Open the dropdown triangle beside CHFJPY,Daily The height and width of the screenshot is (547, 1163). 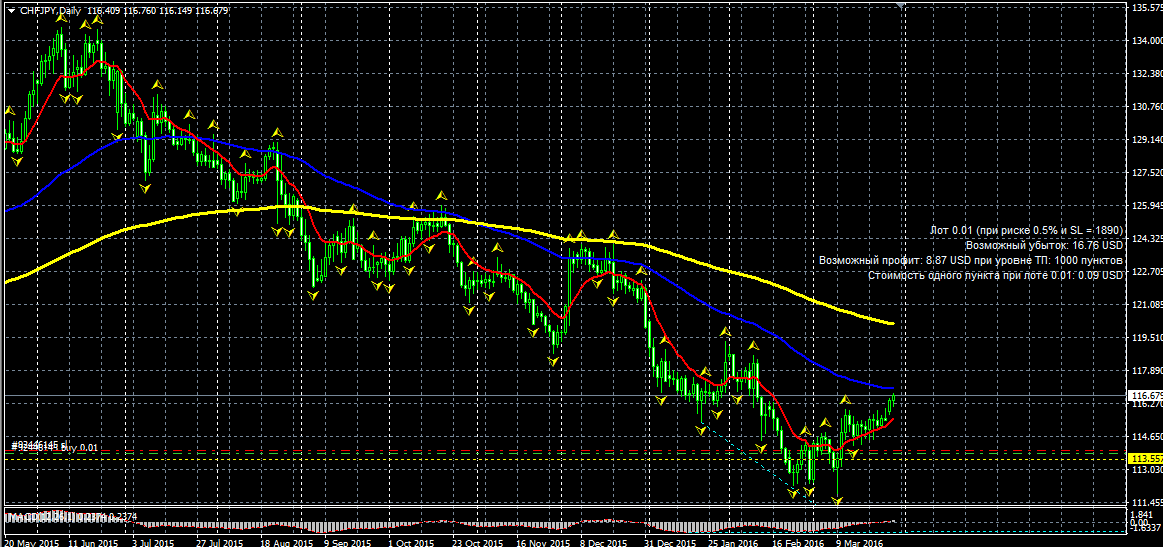tap(10, 10)
